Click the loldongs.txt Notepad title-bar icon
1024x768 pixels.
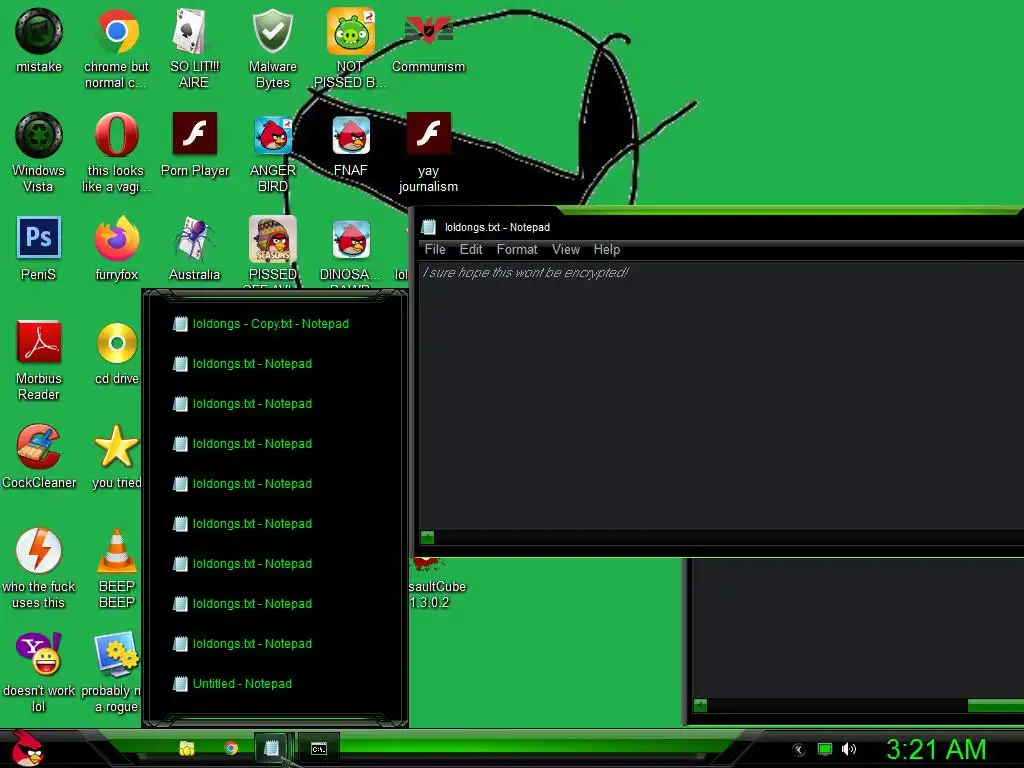coord(428,227)
